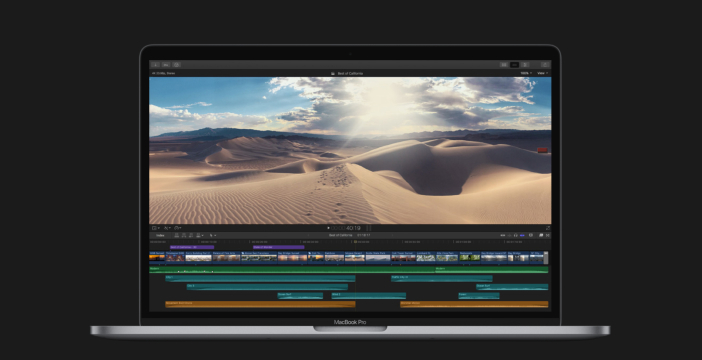The image size is (702, 360).
Task: Select the second orange audio clip
Action: 474,304
